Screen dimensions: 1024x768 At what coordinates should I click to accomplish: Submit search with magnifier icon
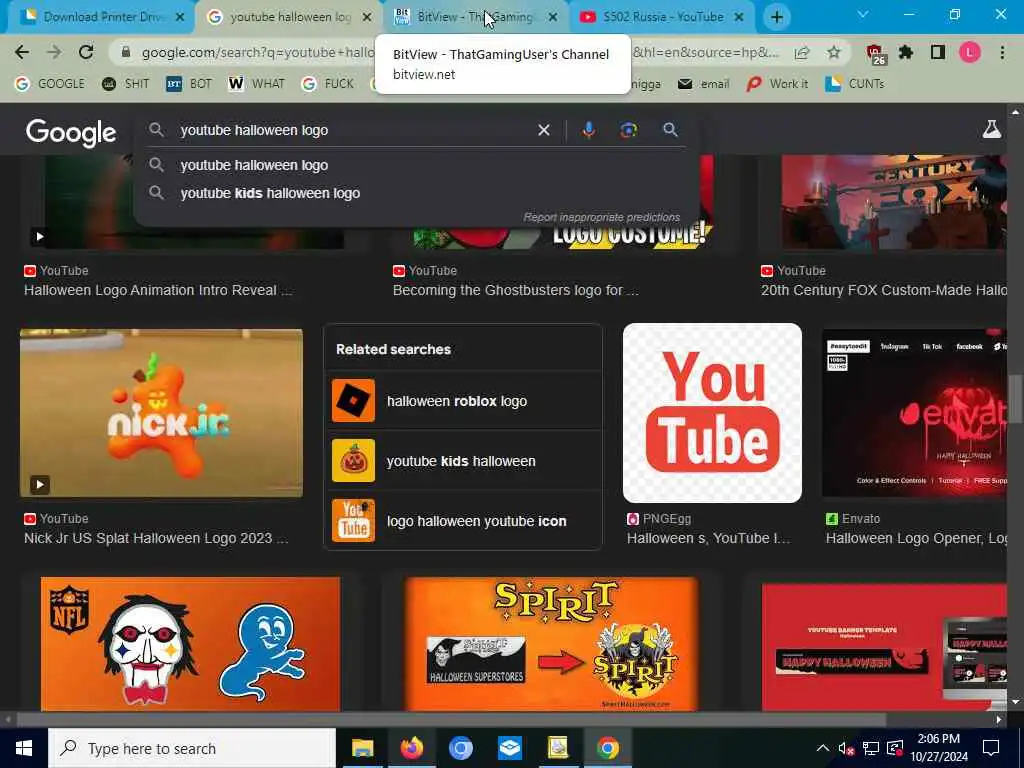(x=670, y=130)
